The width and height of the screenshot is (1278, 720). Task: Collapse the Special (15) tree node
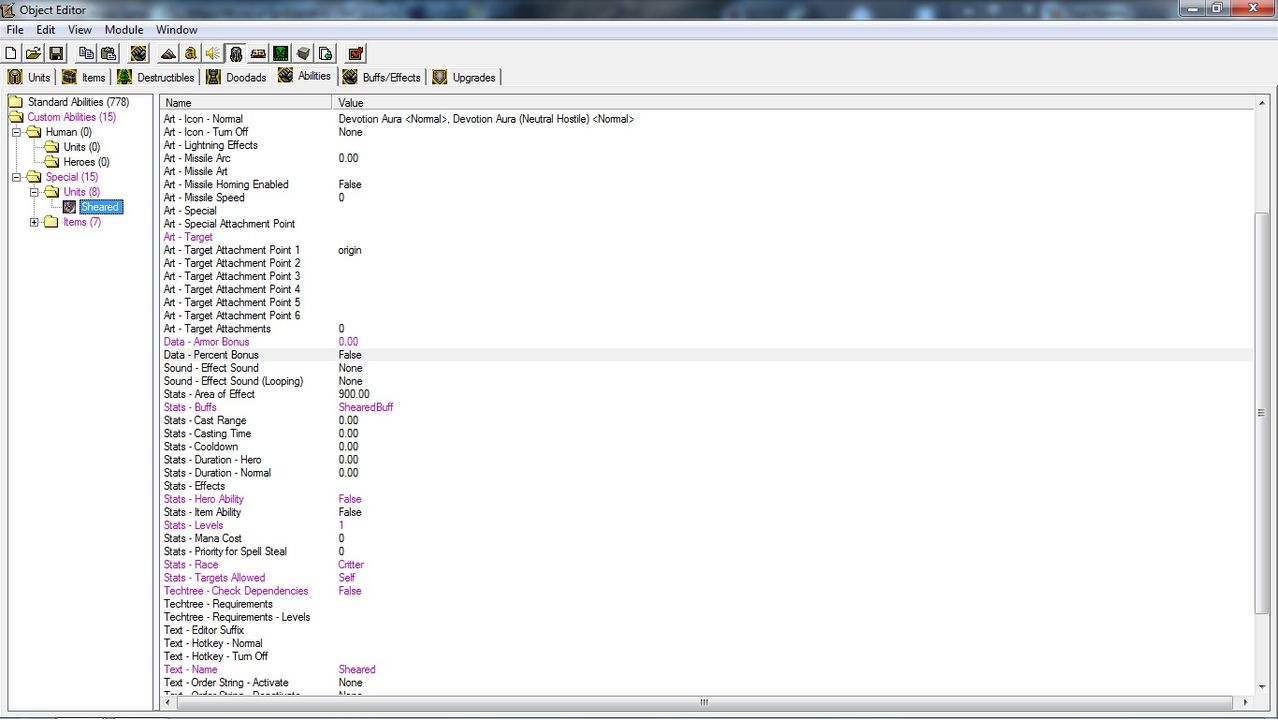(16, 177)
